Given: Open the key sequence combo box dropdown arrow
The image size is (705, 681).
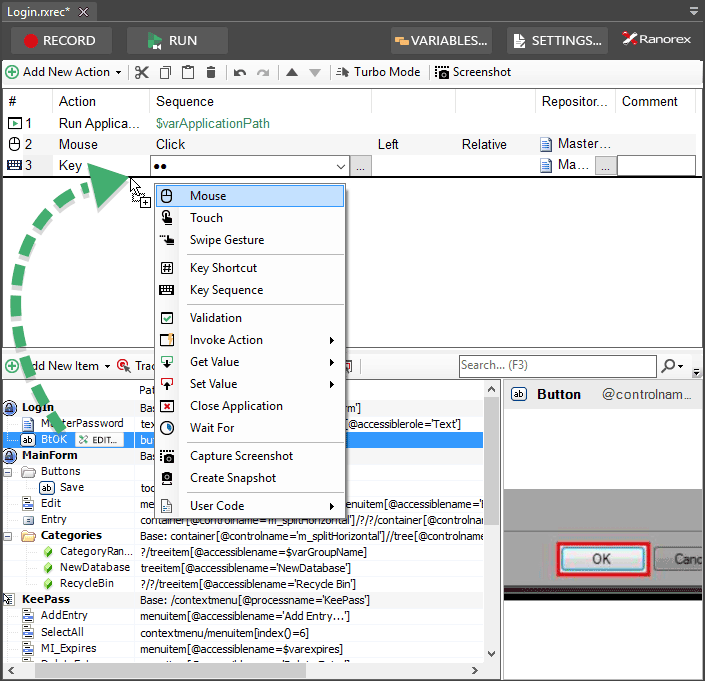Looking at the screenshot, I should pyautogui.click(x=340, y=166).
